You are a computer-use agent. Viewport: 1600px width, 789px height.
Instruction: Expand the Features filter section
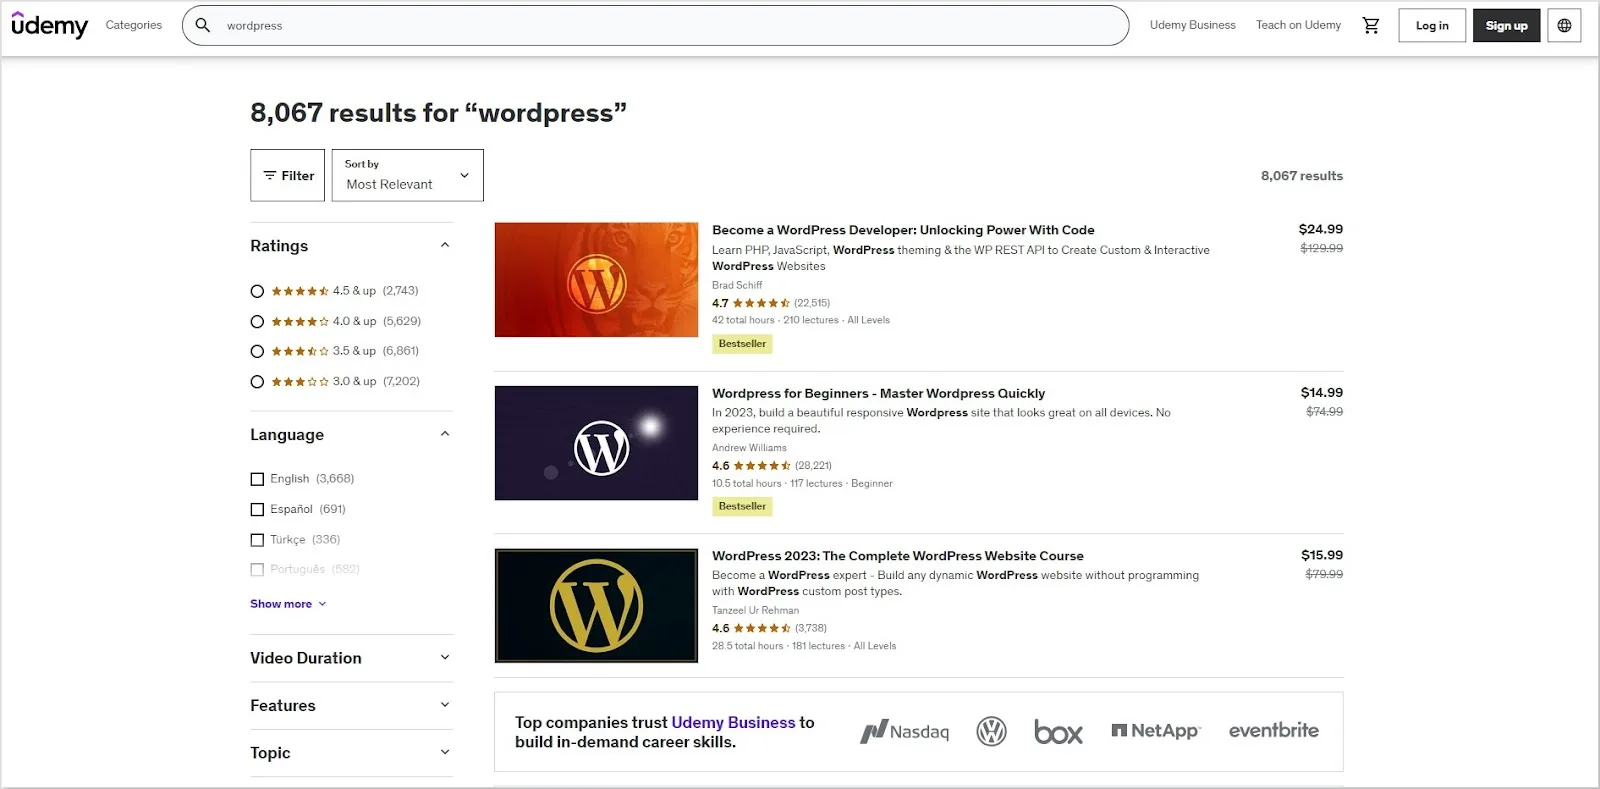445,705
